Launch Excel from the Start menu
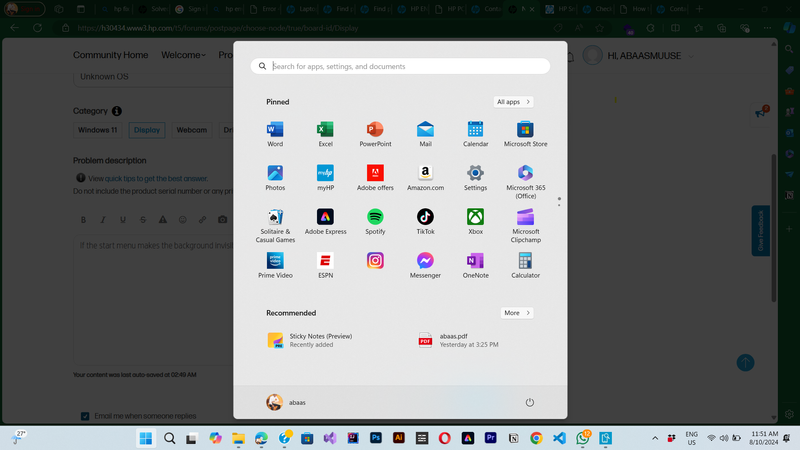The image size is (800, 450). (x=325, y=134)
